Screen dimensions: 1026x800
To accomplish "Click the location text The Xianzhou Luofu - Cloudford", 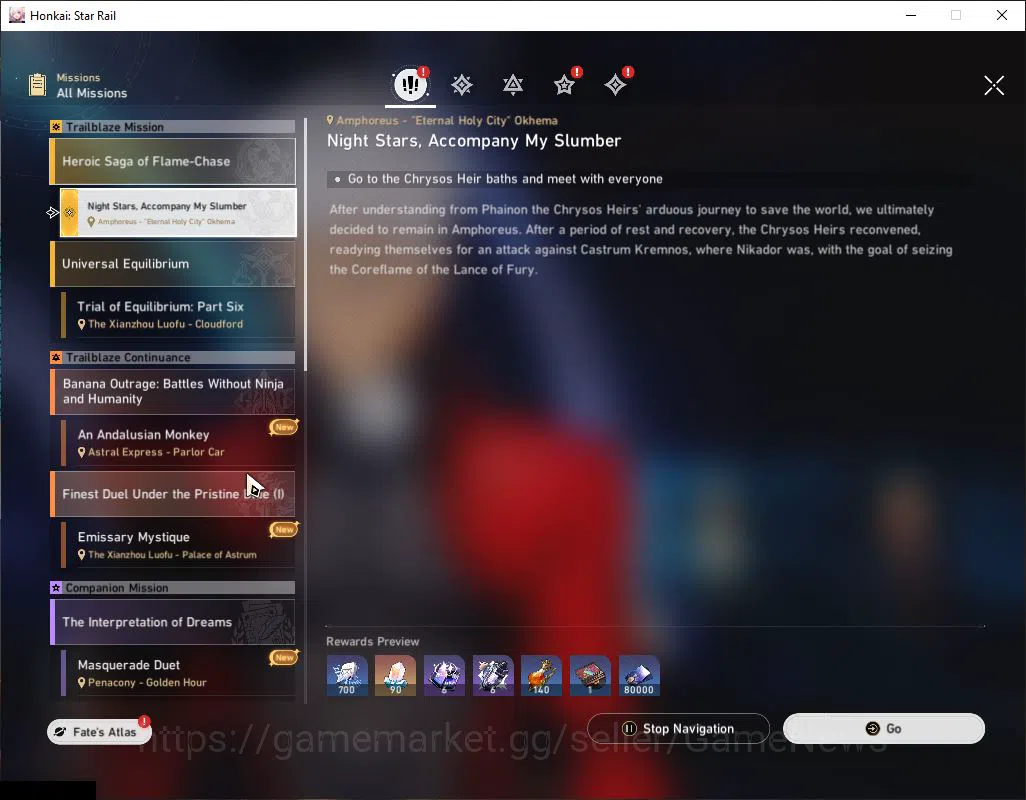I will pos(166,324).
